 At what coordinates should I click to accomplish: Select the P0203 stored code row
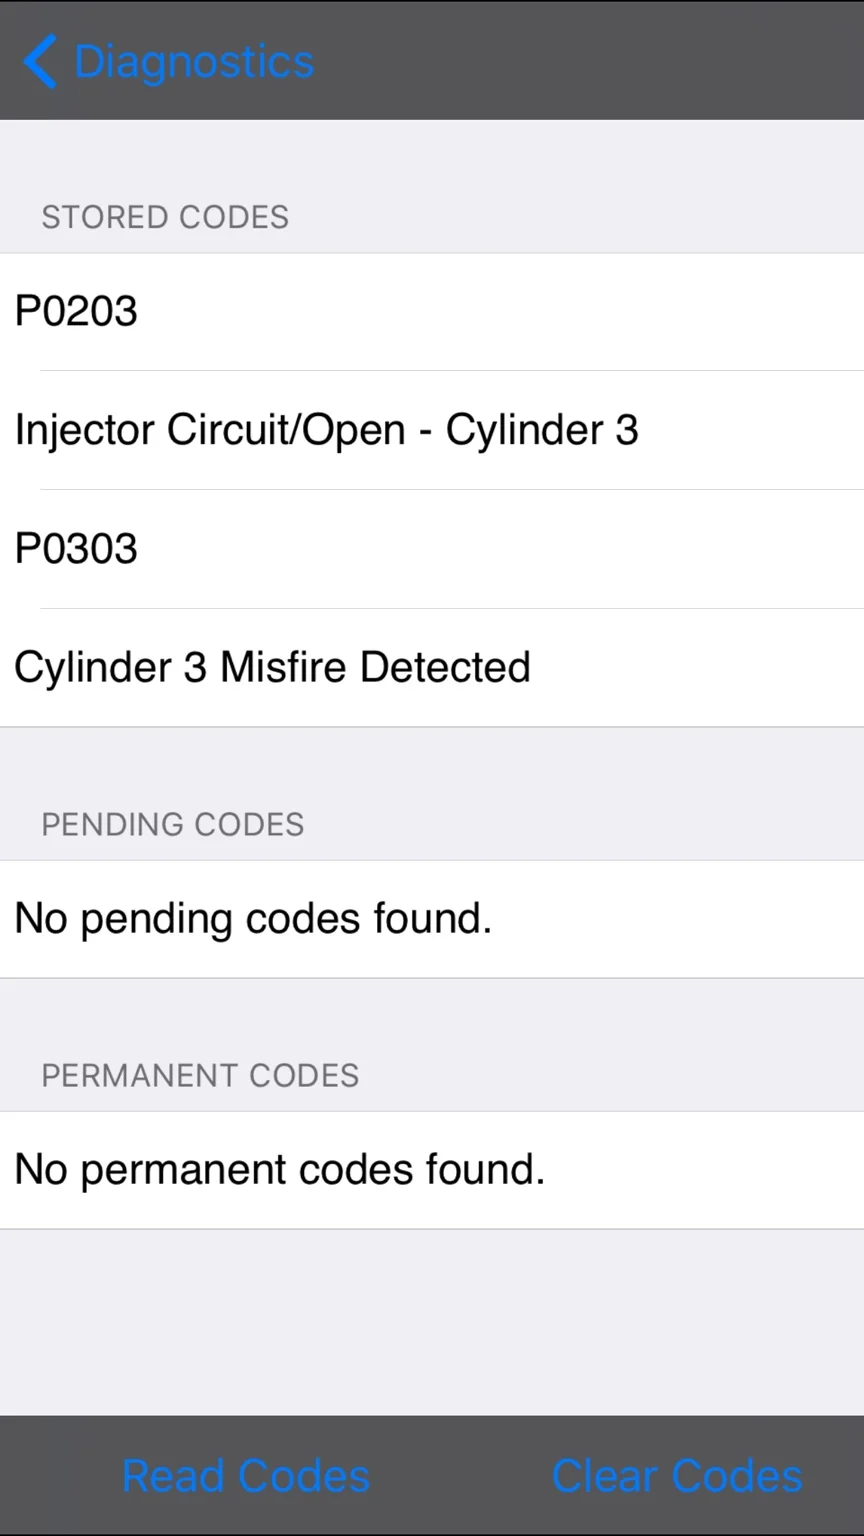tap(432, 311)
